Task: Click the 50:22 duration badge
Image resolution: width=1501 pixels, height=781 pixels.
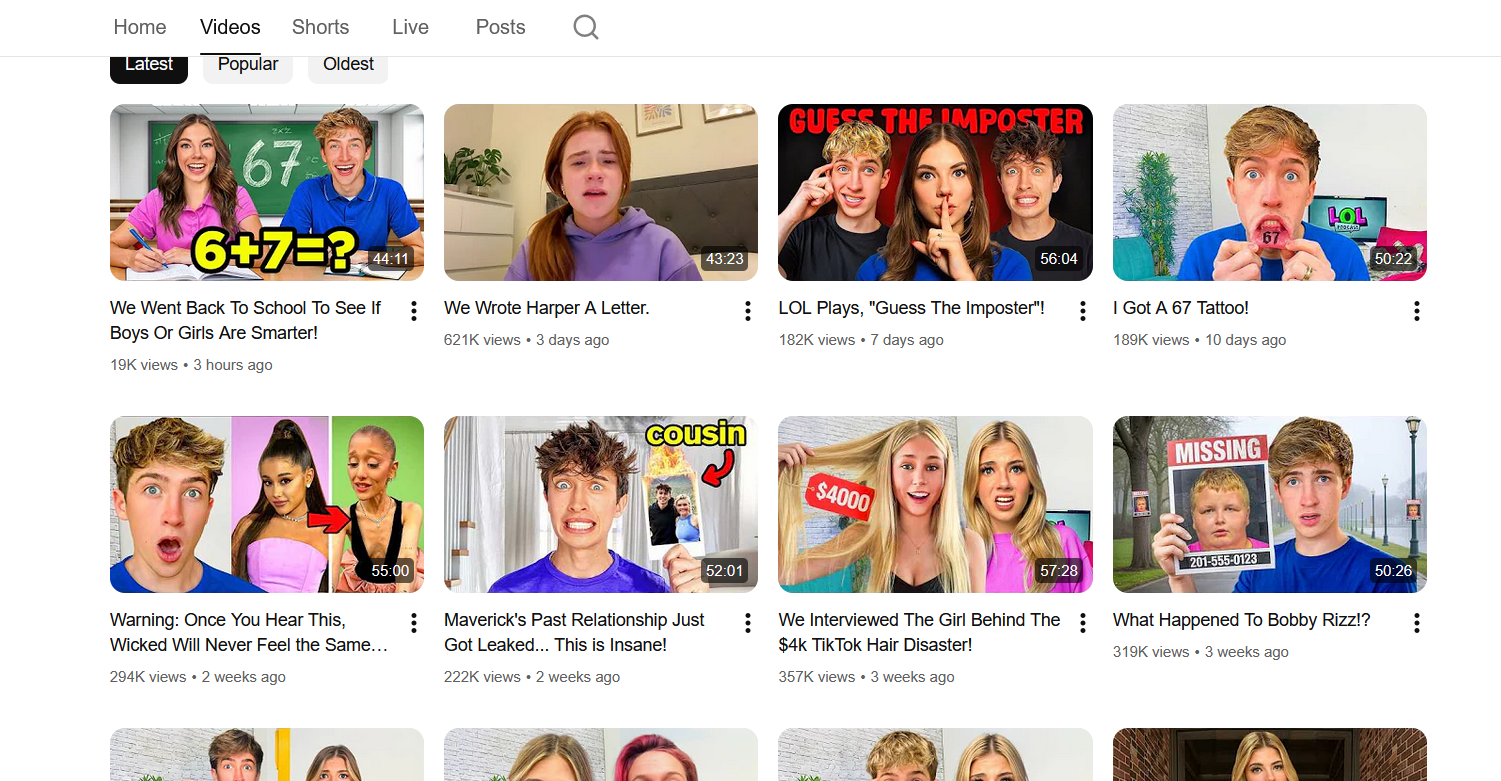Action: pos(1394,259)
